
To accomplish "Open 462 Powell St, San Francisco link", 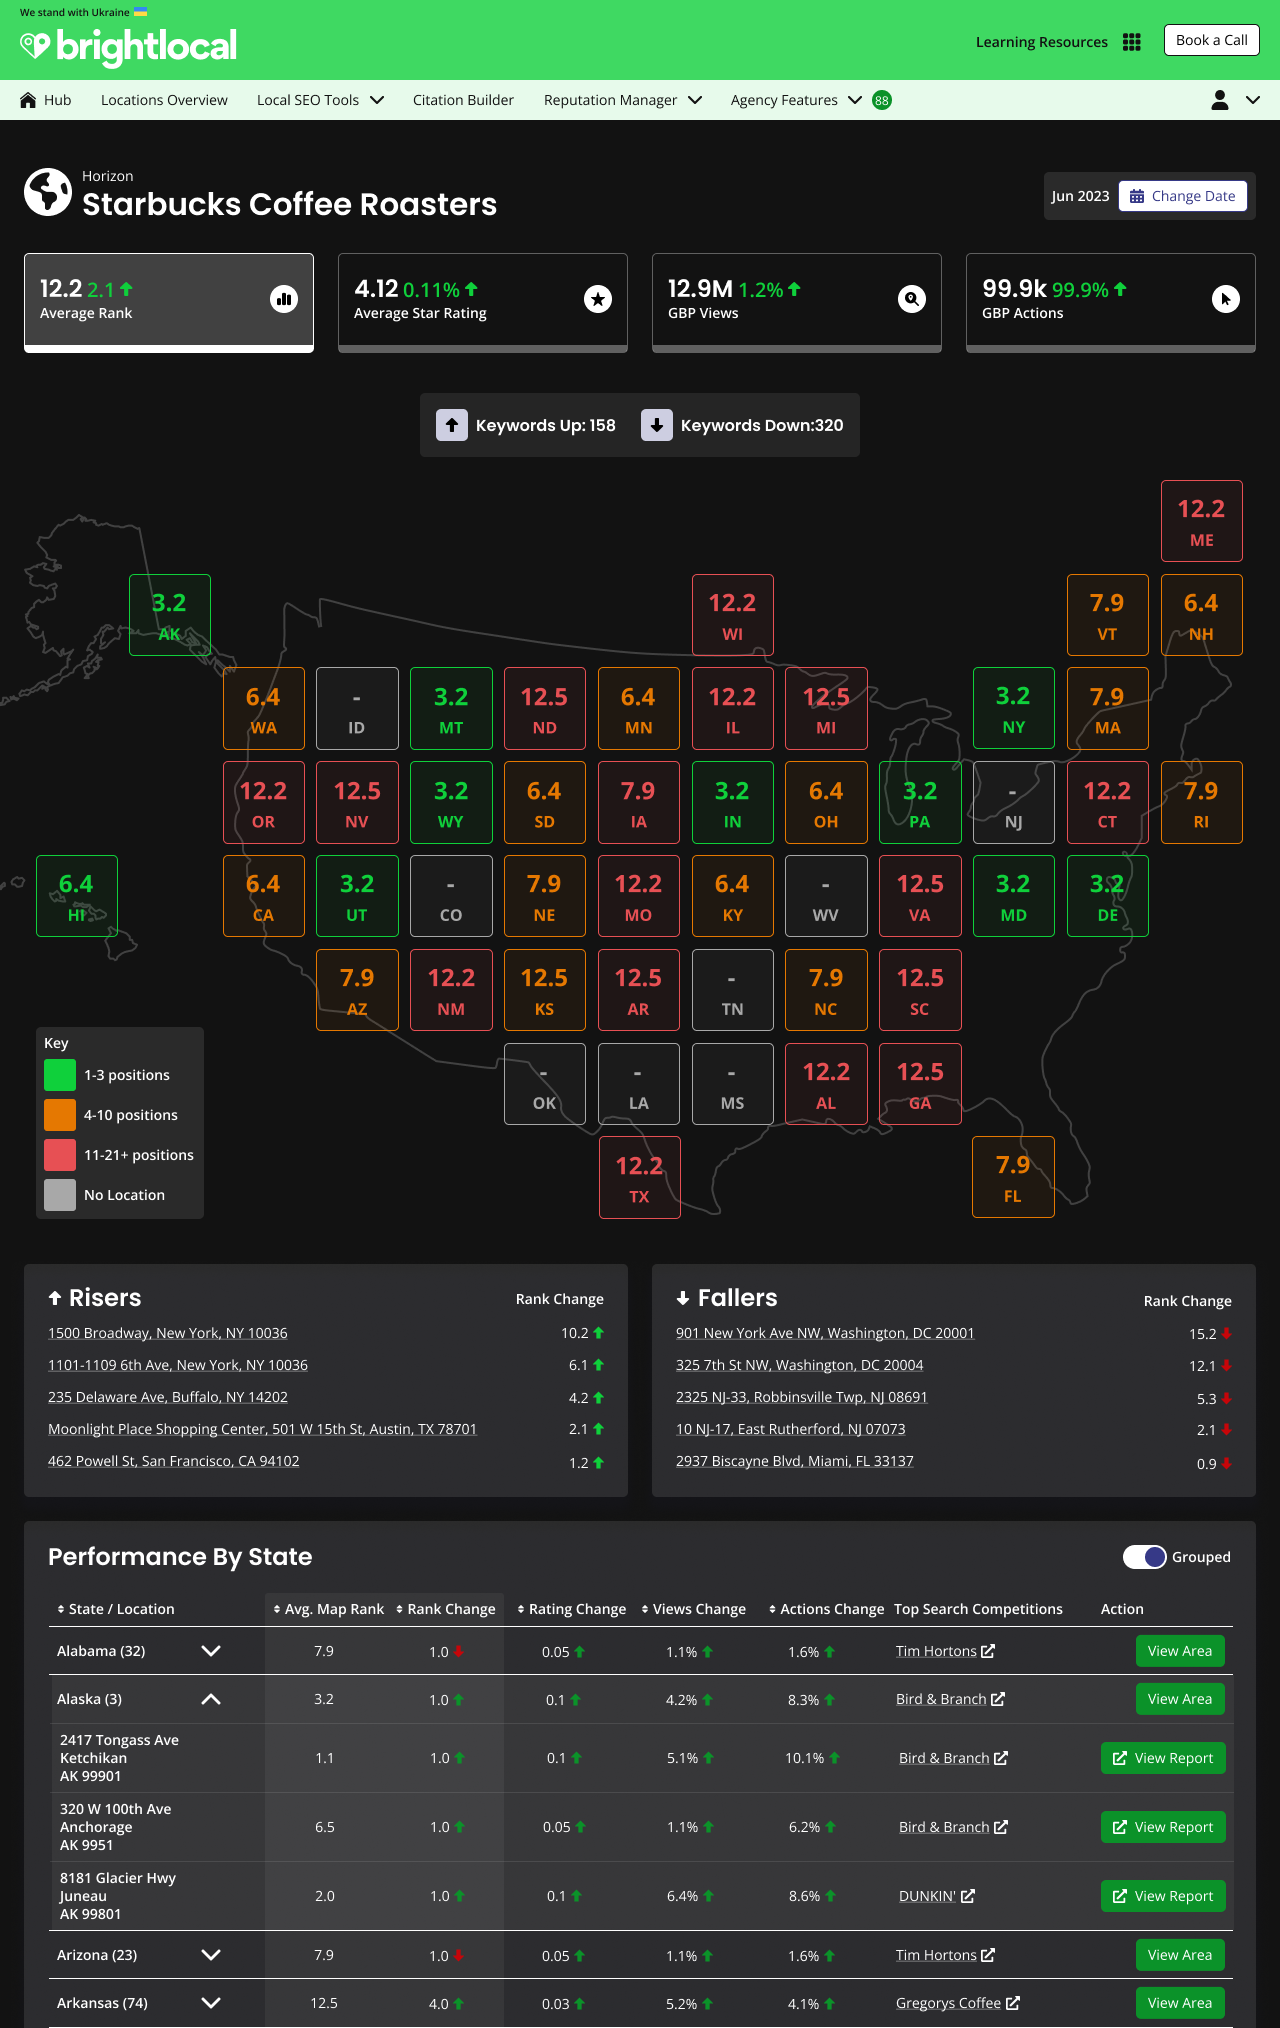I will (x=174, y=1461).
